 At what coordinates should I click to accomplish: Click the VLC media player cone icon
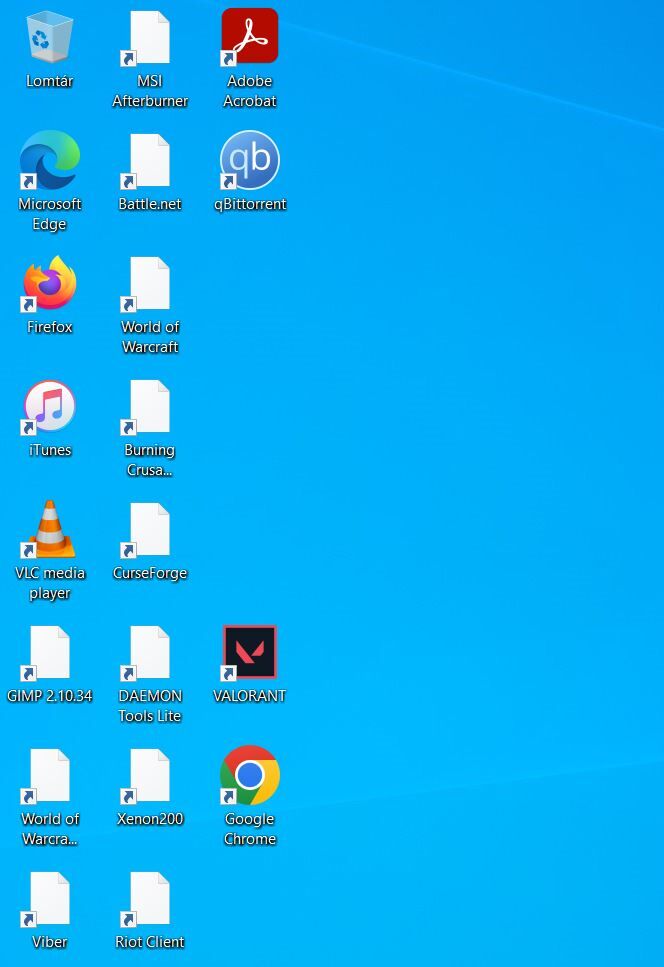(49, 529)
